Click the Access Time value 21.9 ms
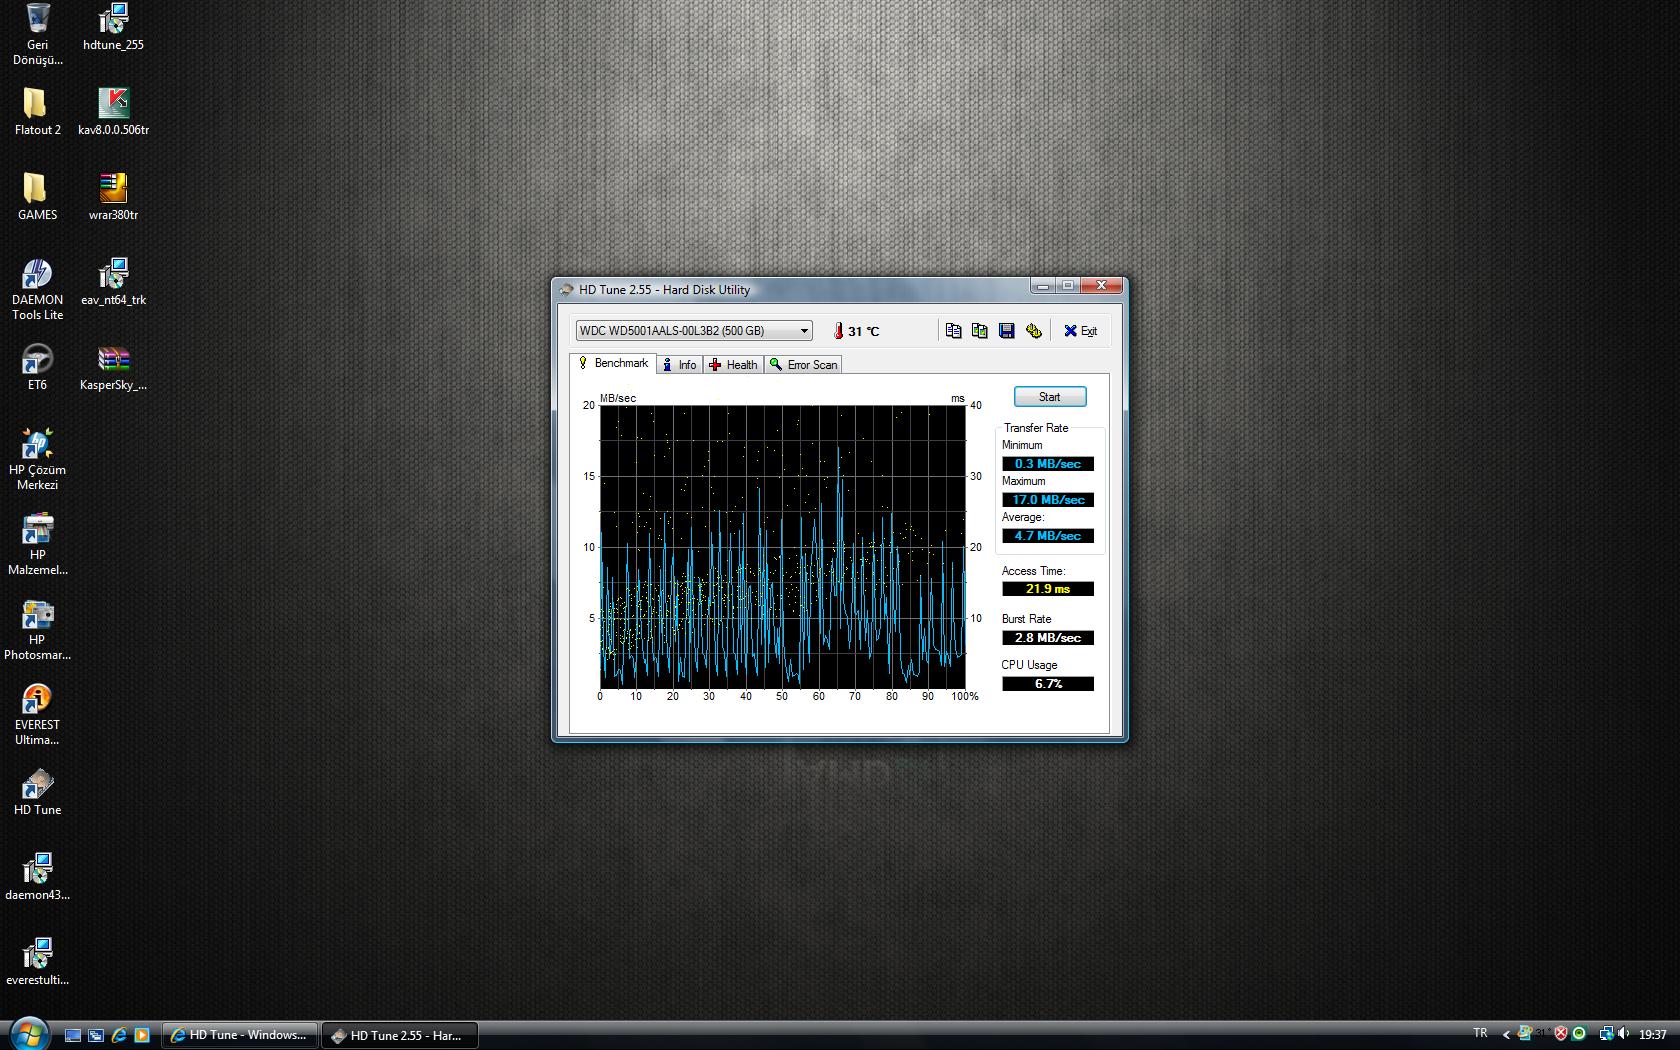The width and height of the screenshot is (1680, 1050). 1048,589
